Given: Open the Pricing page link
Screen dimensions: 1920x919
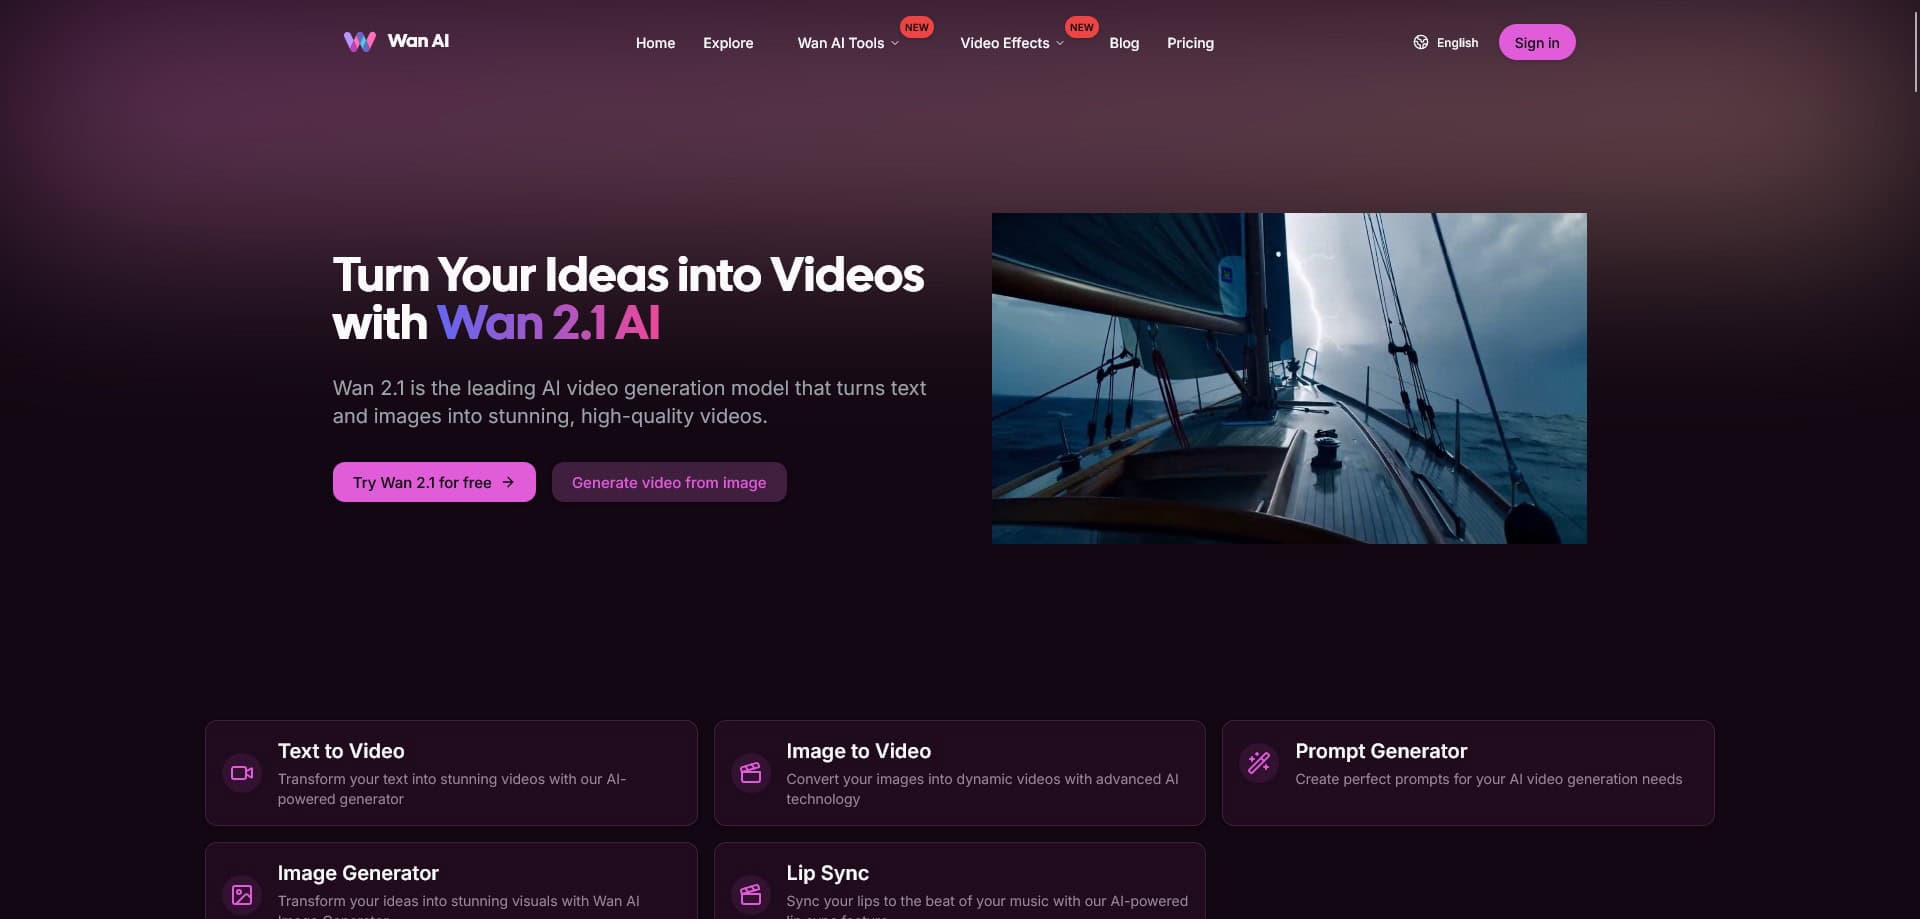Looking at the screenshot, I should click(1190, 43).
